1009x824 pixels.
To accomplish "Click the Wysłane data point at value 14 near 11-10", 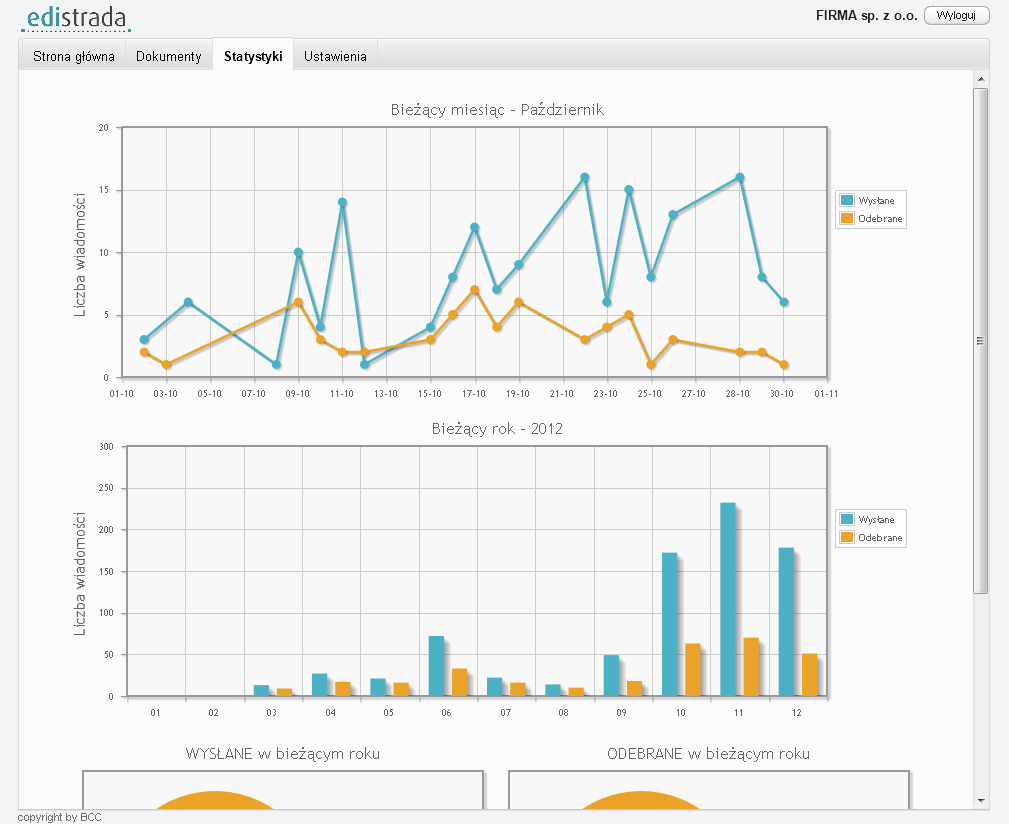I will coord(342,203).
